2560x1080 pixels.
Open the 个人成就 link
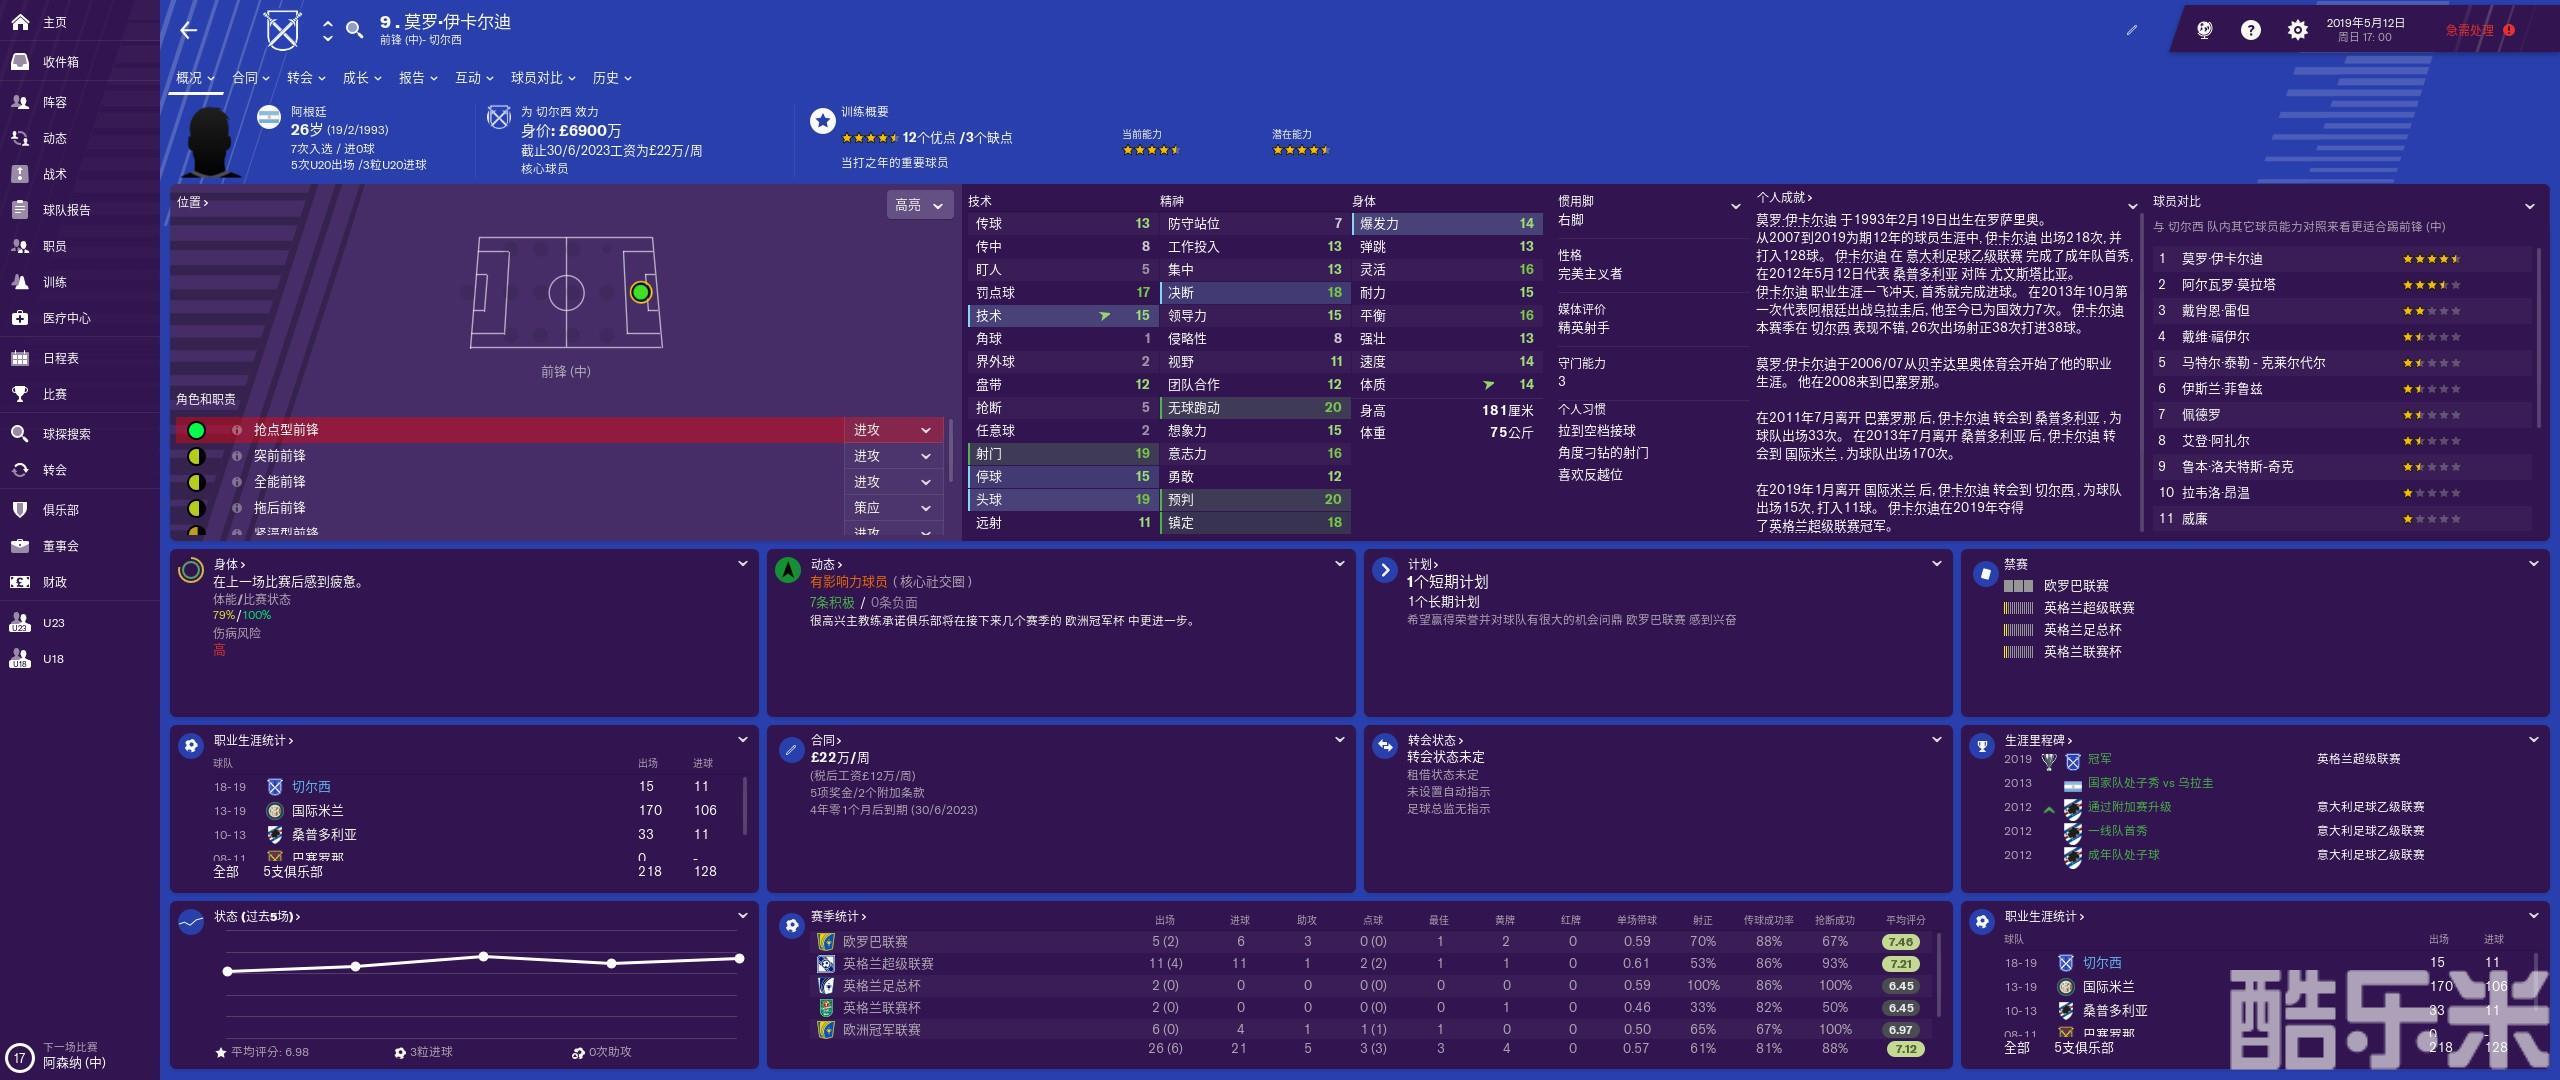(1784, 198)
